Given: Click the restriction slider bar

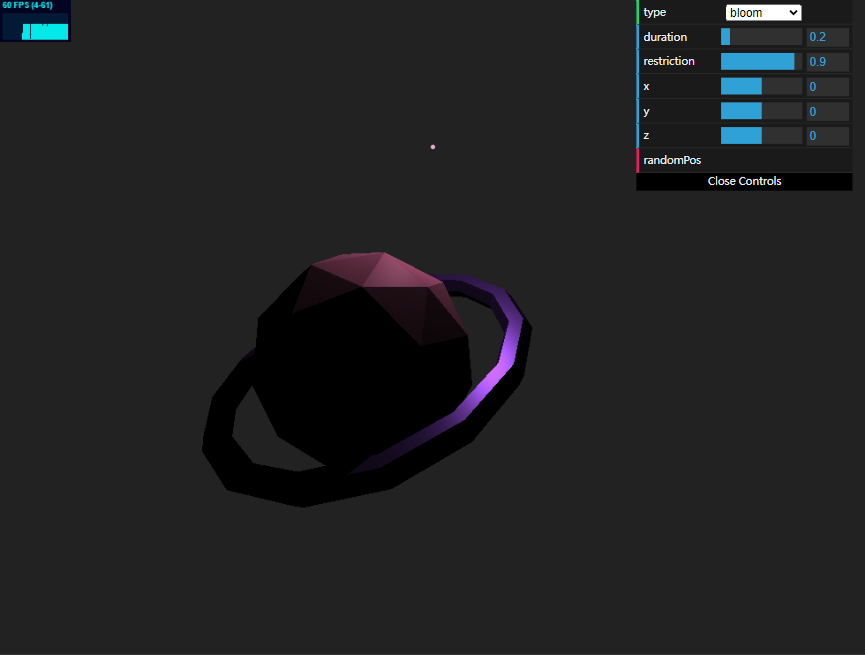Looking at the screenshot, I should click(761, 61).
